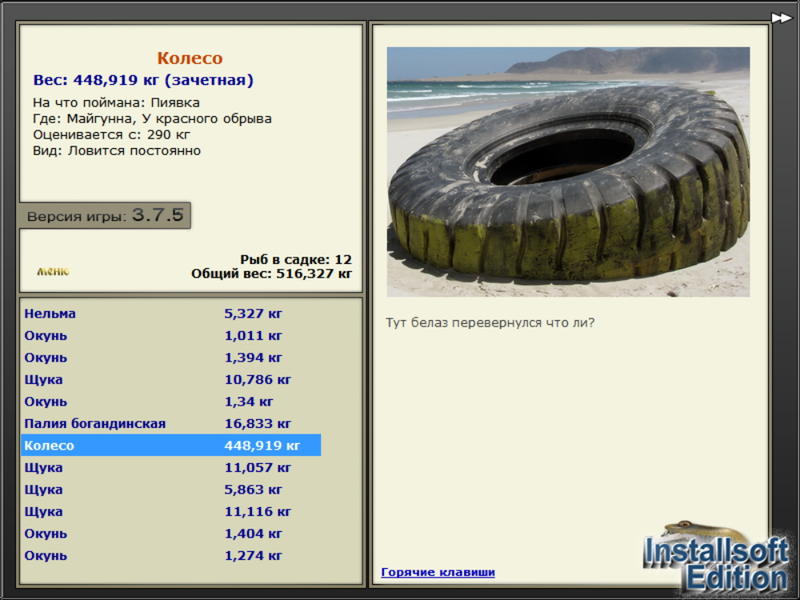This screenshot has height=600, width=800.
Task: Click the Вид: Ловится постоянно line
Action: point(117,151)
